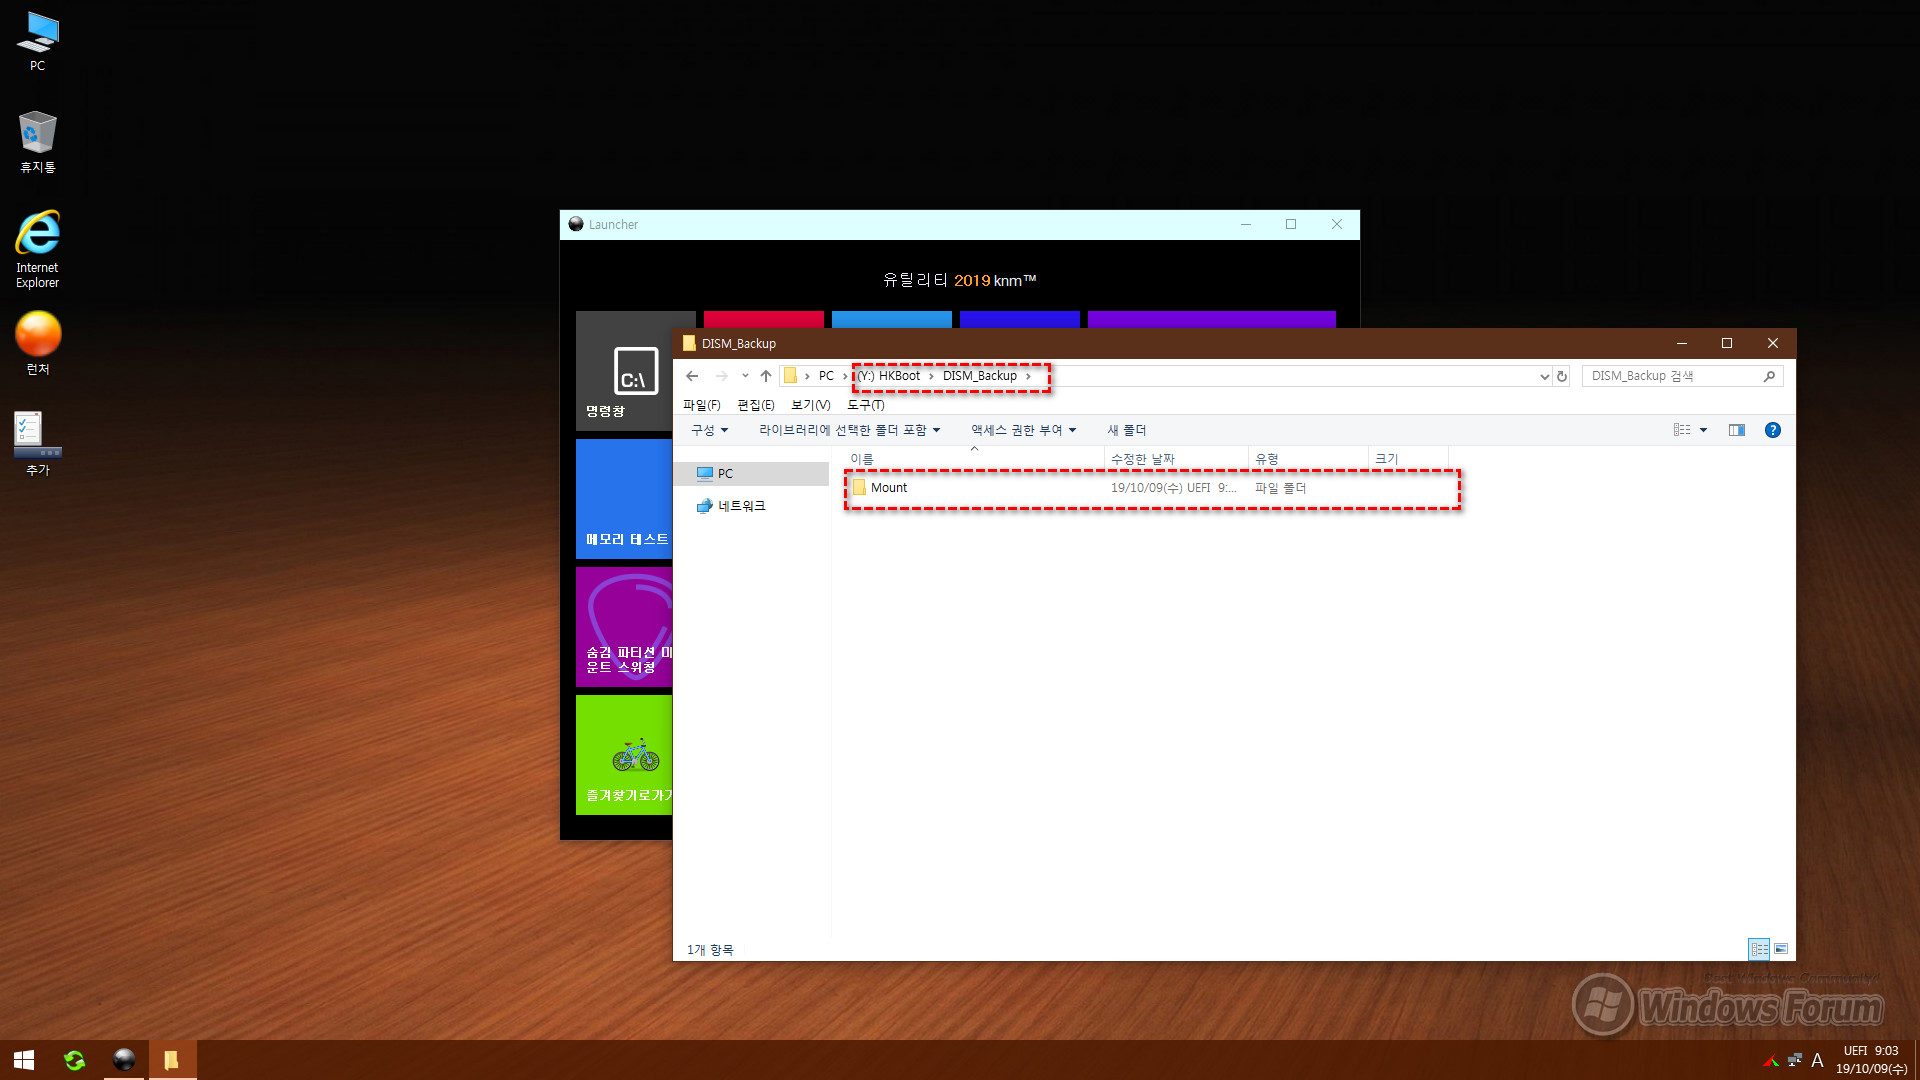Expand chevron after DISM_Backup in breadcrumb
1920x1080 pixels.
coord(1028,376)
